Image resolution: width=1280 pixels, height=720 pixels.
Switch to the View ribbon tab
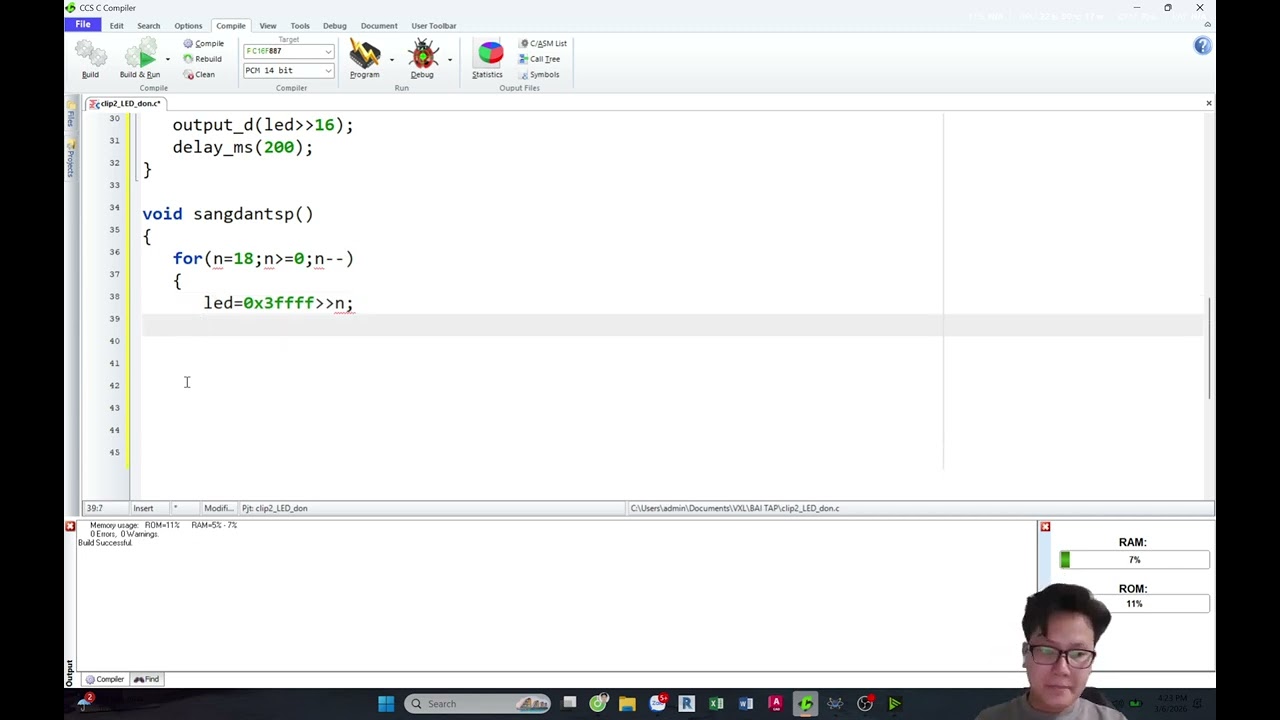268,26
